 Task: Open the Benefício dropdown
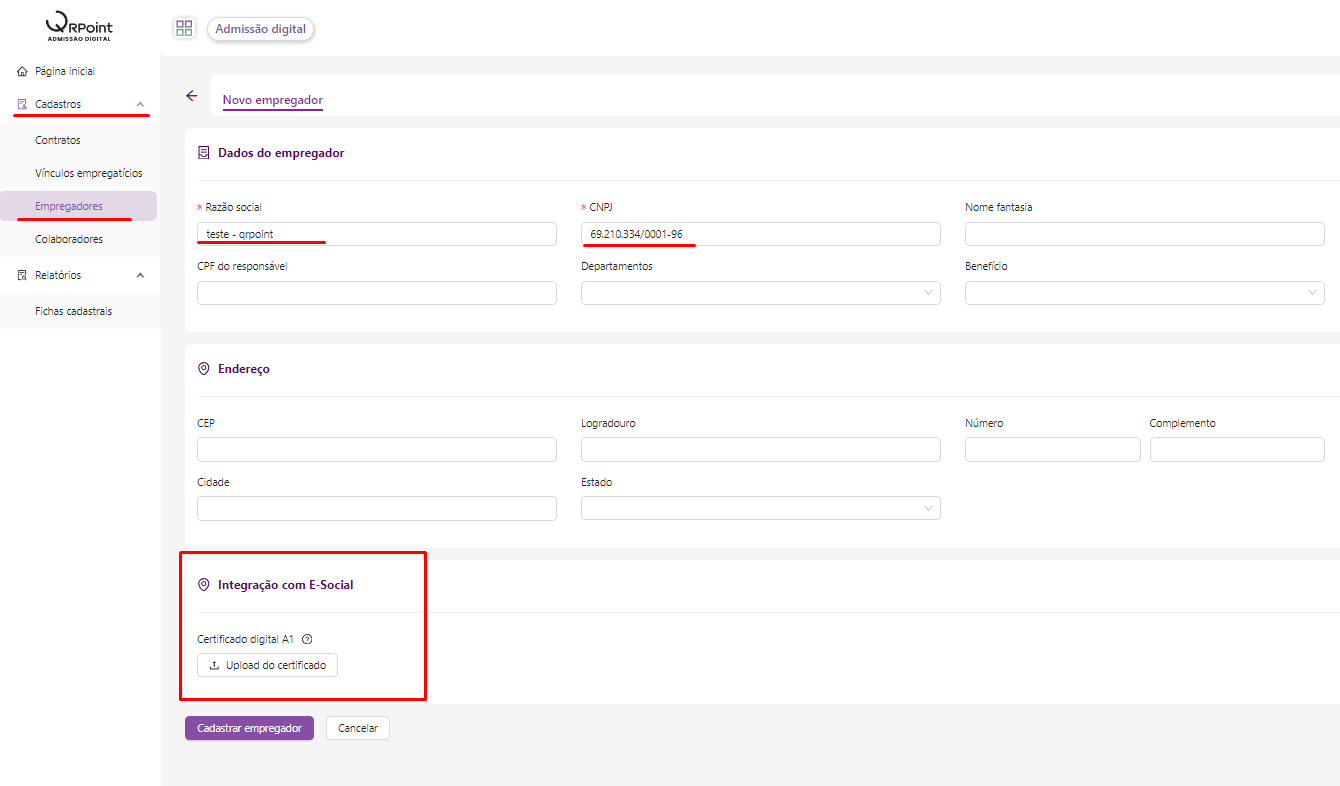tap(1144, 293)
